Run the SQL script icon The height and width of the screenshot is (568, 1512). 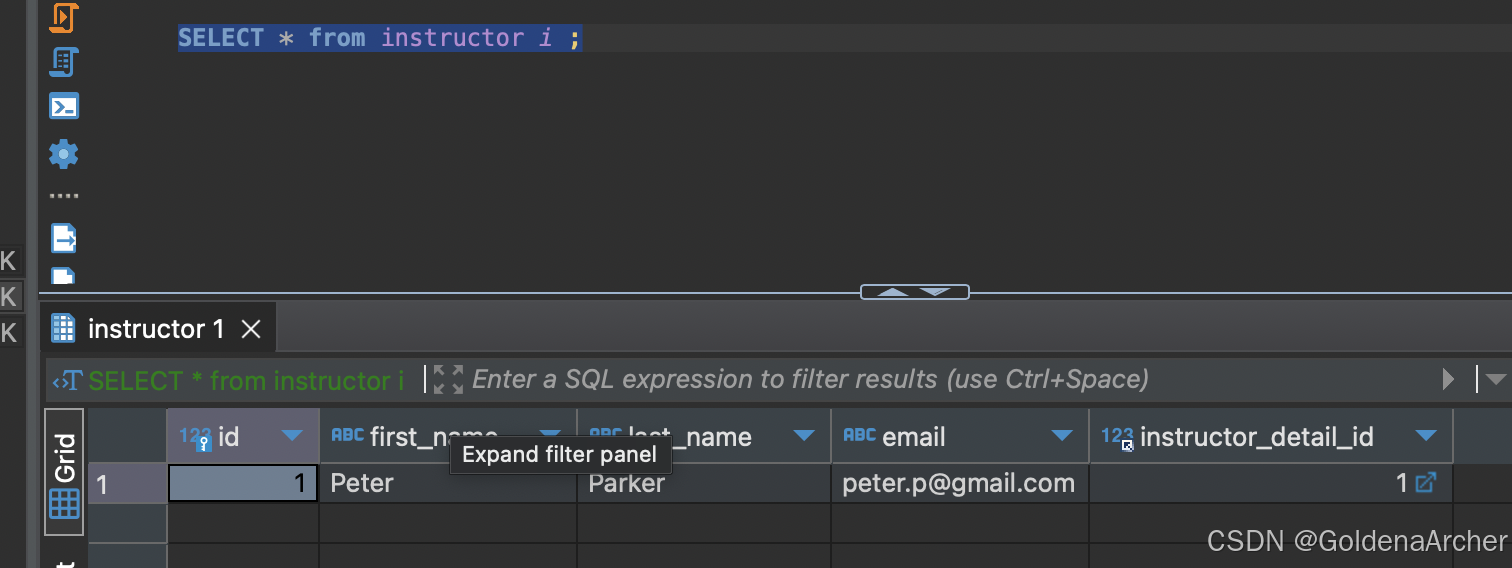click(63, 17)
